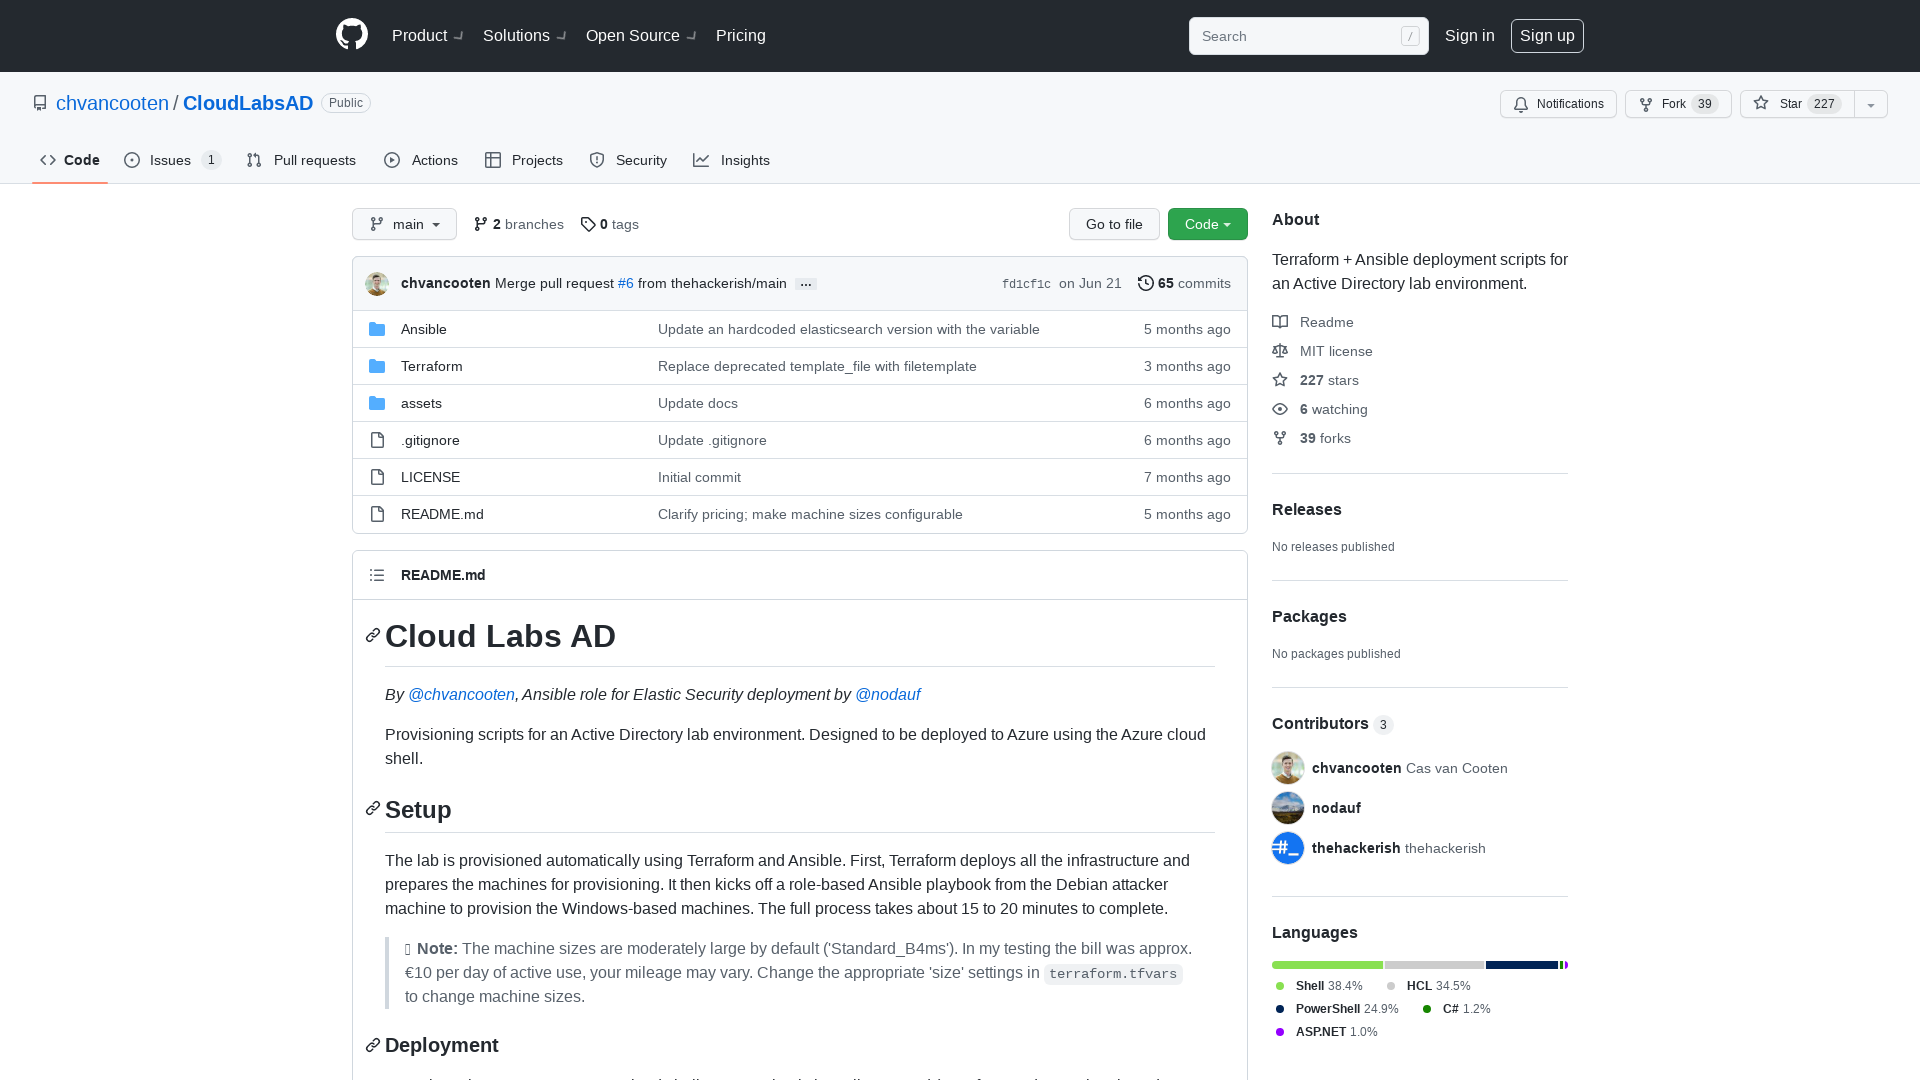Click the eye icon beside 6 watching
This screenshot has width=1920, height=1080.
[1280, 409]
